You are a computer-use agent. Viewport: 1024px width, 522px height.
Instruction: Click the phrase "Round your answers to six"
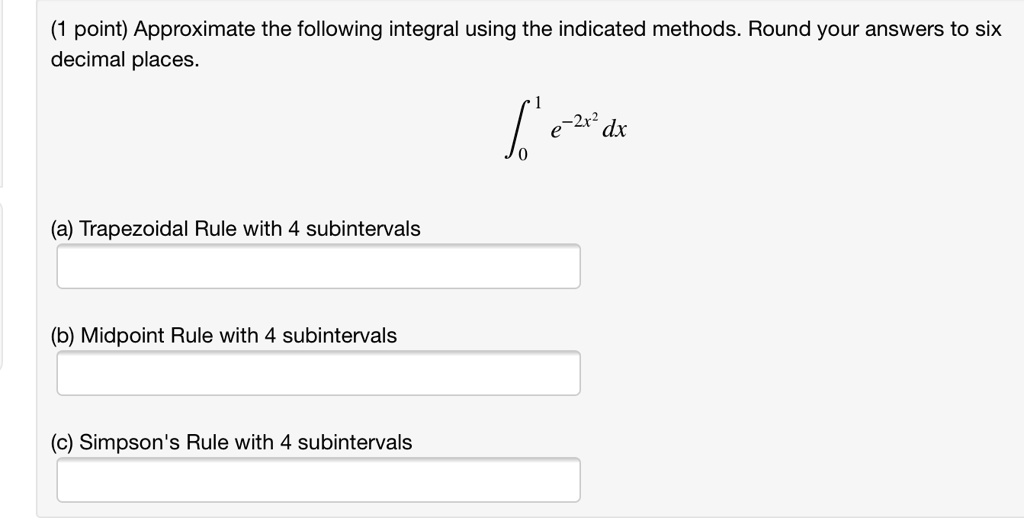[x=874, y=29]
